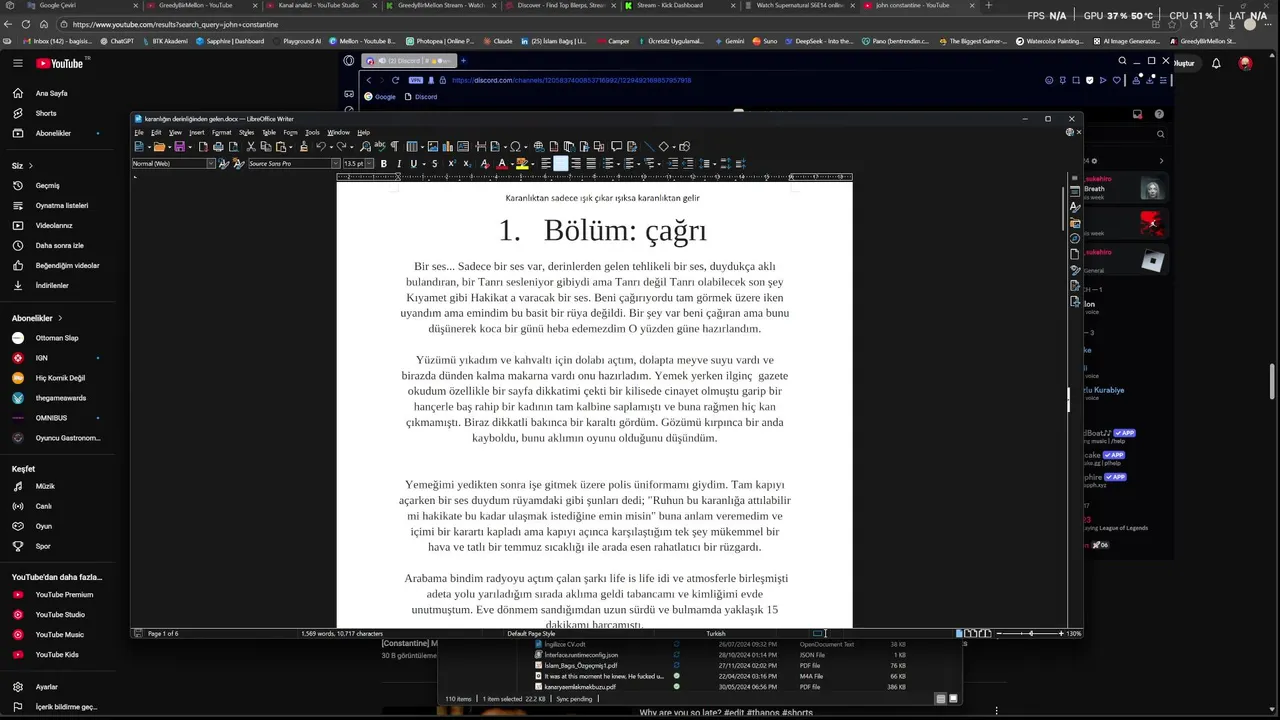
Task: Toggle Align Left paragraph button
Action: 546,163
